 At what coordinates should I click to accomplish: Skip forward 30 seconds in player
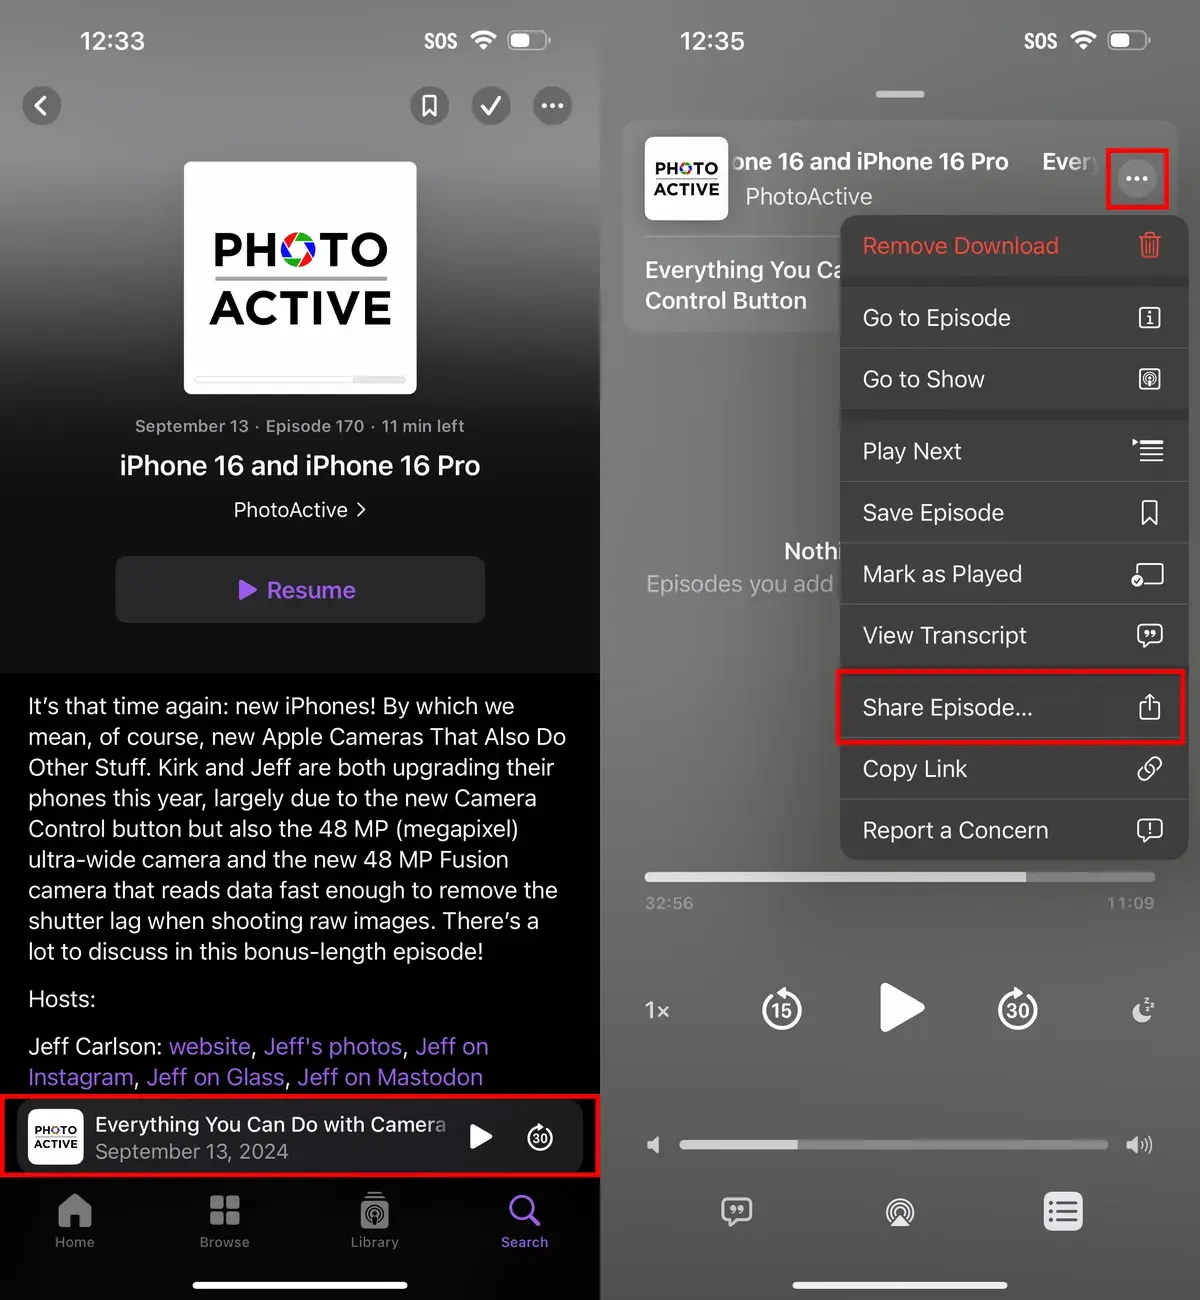[1017, 1009]
